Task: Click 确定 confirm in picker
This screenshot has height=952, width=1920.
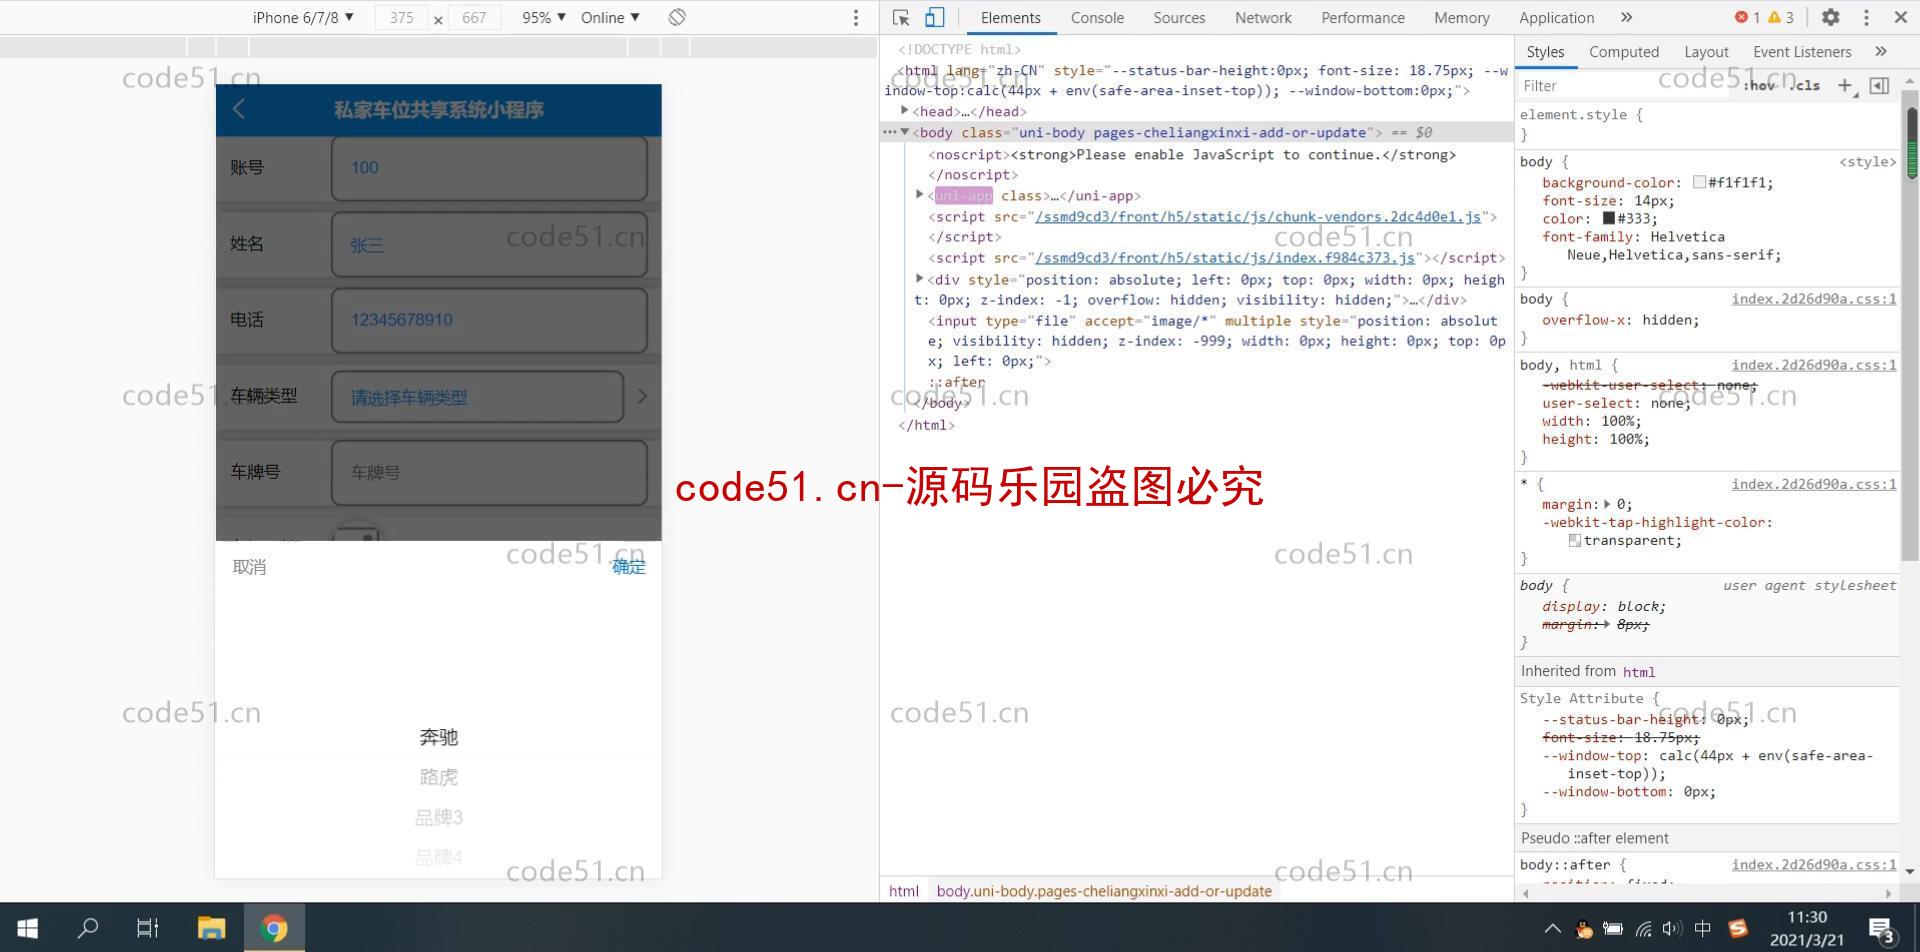Action: pos(629,566)
